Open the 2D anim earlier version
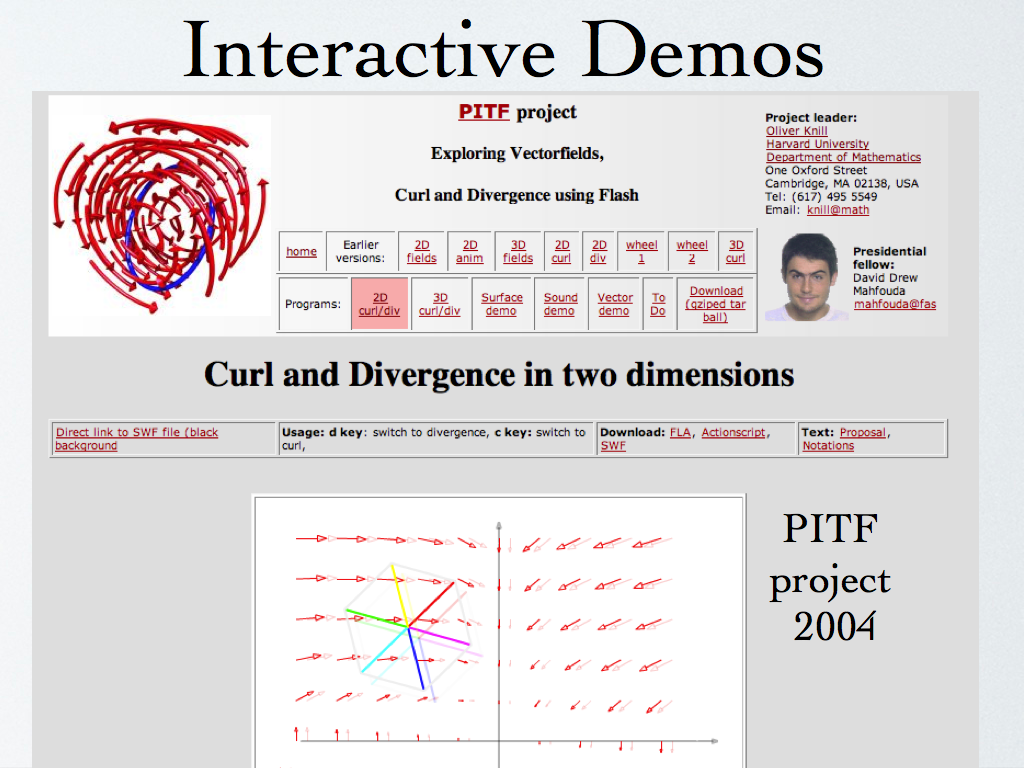 (x=469, y=251)
